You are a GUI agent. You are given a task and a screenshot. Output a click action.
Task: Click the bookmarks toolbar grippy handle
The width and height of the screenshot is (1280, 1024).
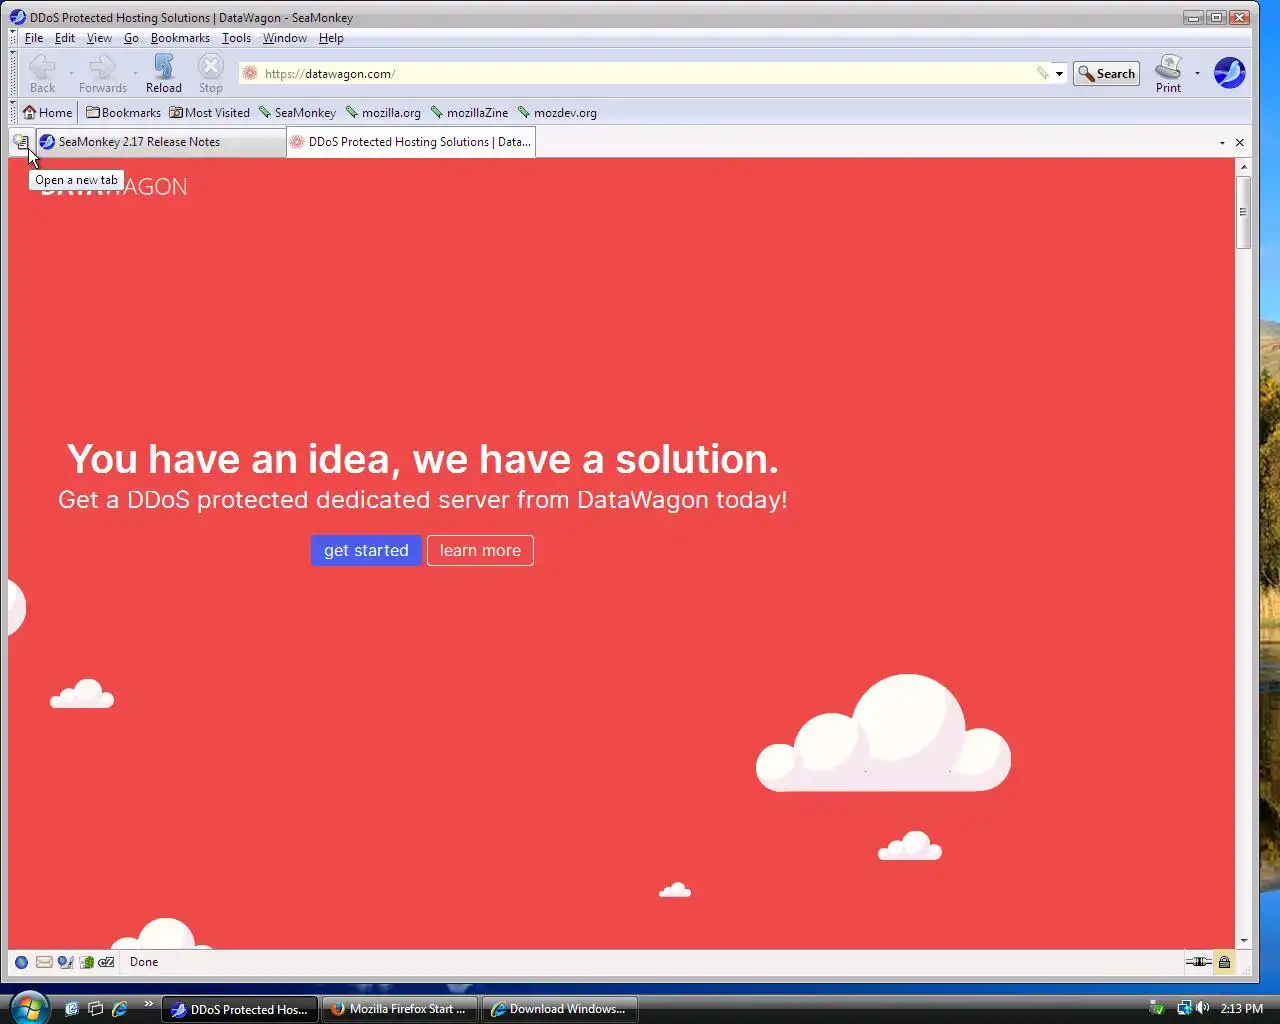click(x=14, y=112)
